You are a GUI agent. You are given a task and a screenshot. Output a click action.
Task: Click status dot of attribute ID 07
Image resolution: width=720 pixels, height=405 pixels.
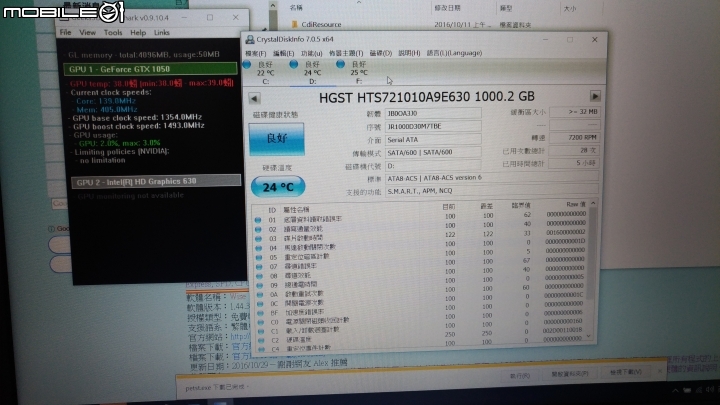[259, 267]
